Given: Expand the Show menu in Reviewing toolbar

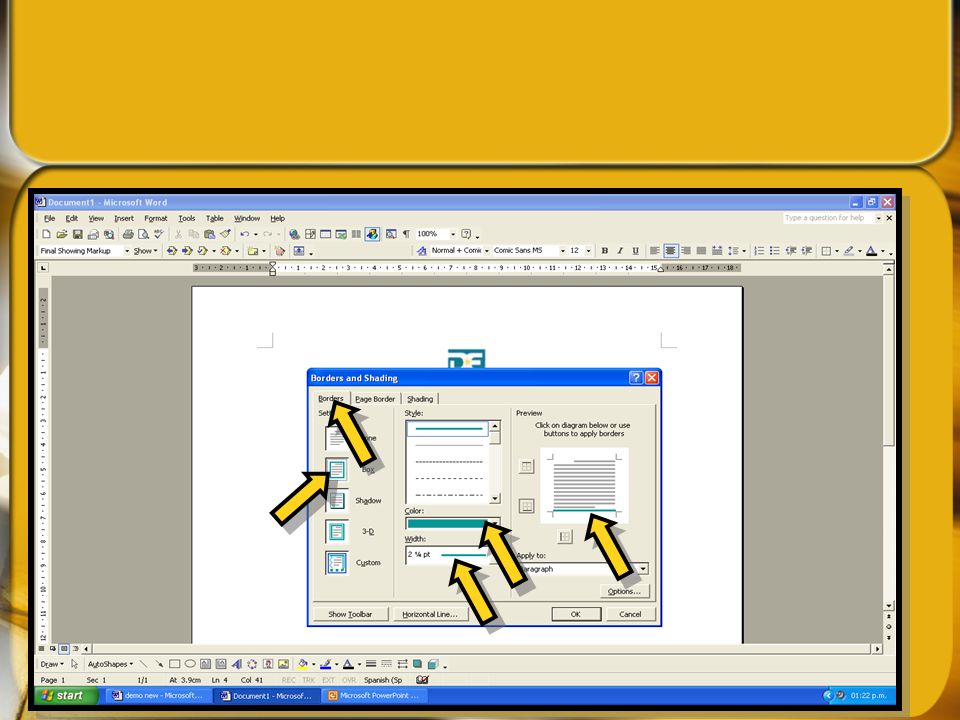Looking at the screenshot, I should click(x=146, y=251).
